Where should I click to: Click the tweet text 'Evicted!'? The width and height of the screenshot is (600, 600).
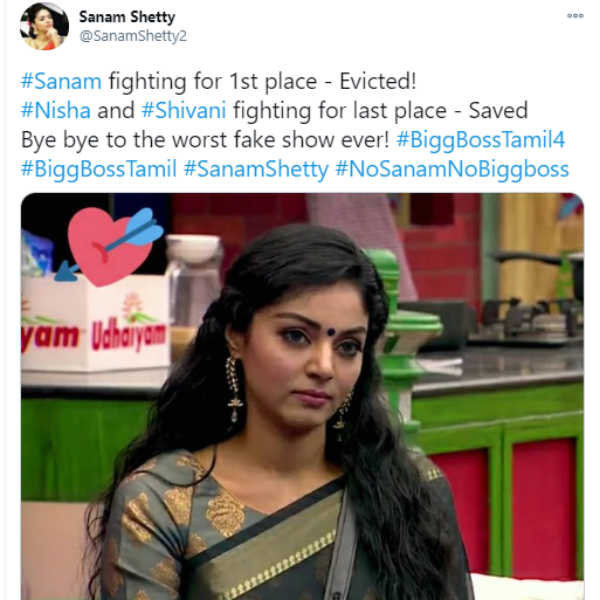(378, 81)
